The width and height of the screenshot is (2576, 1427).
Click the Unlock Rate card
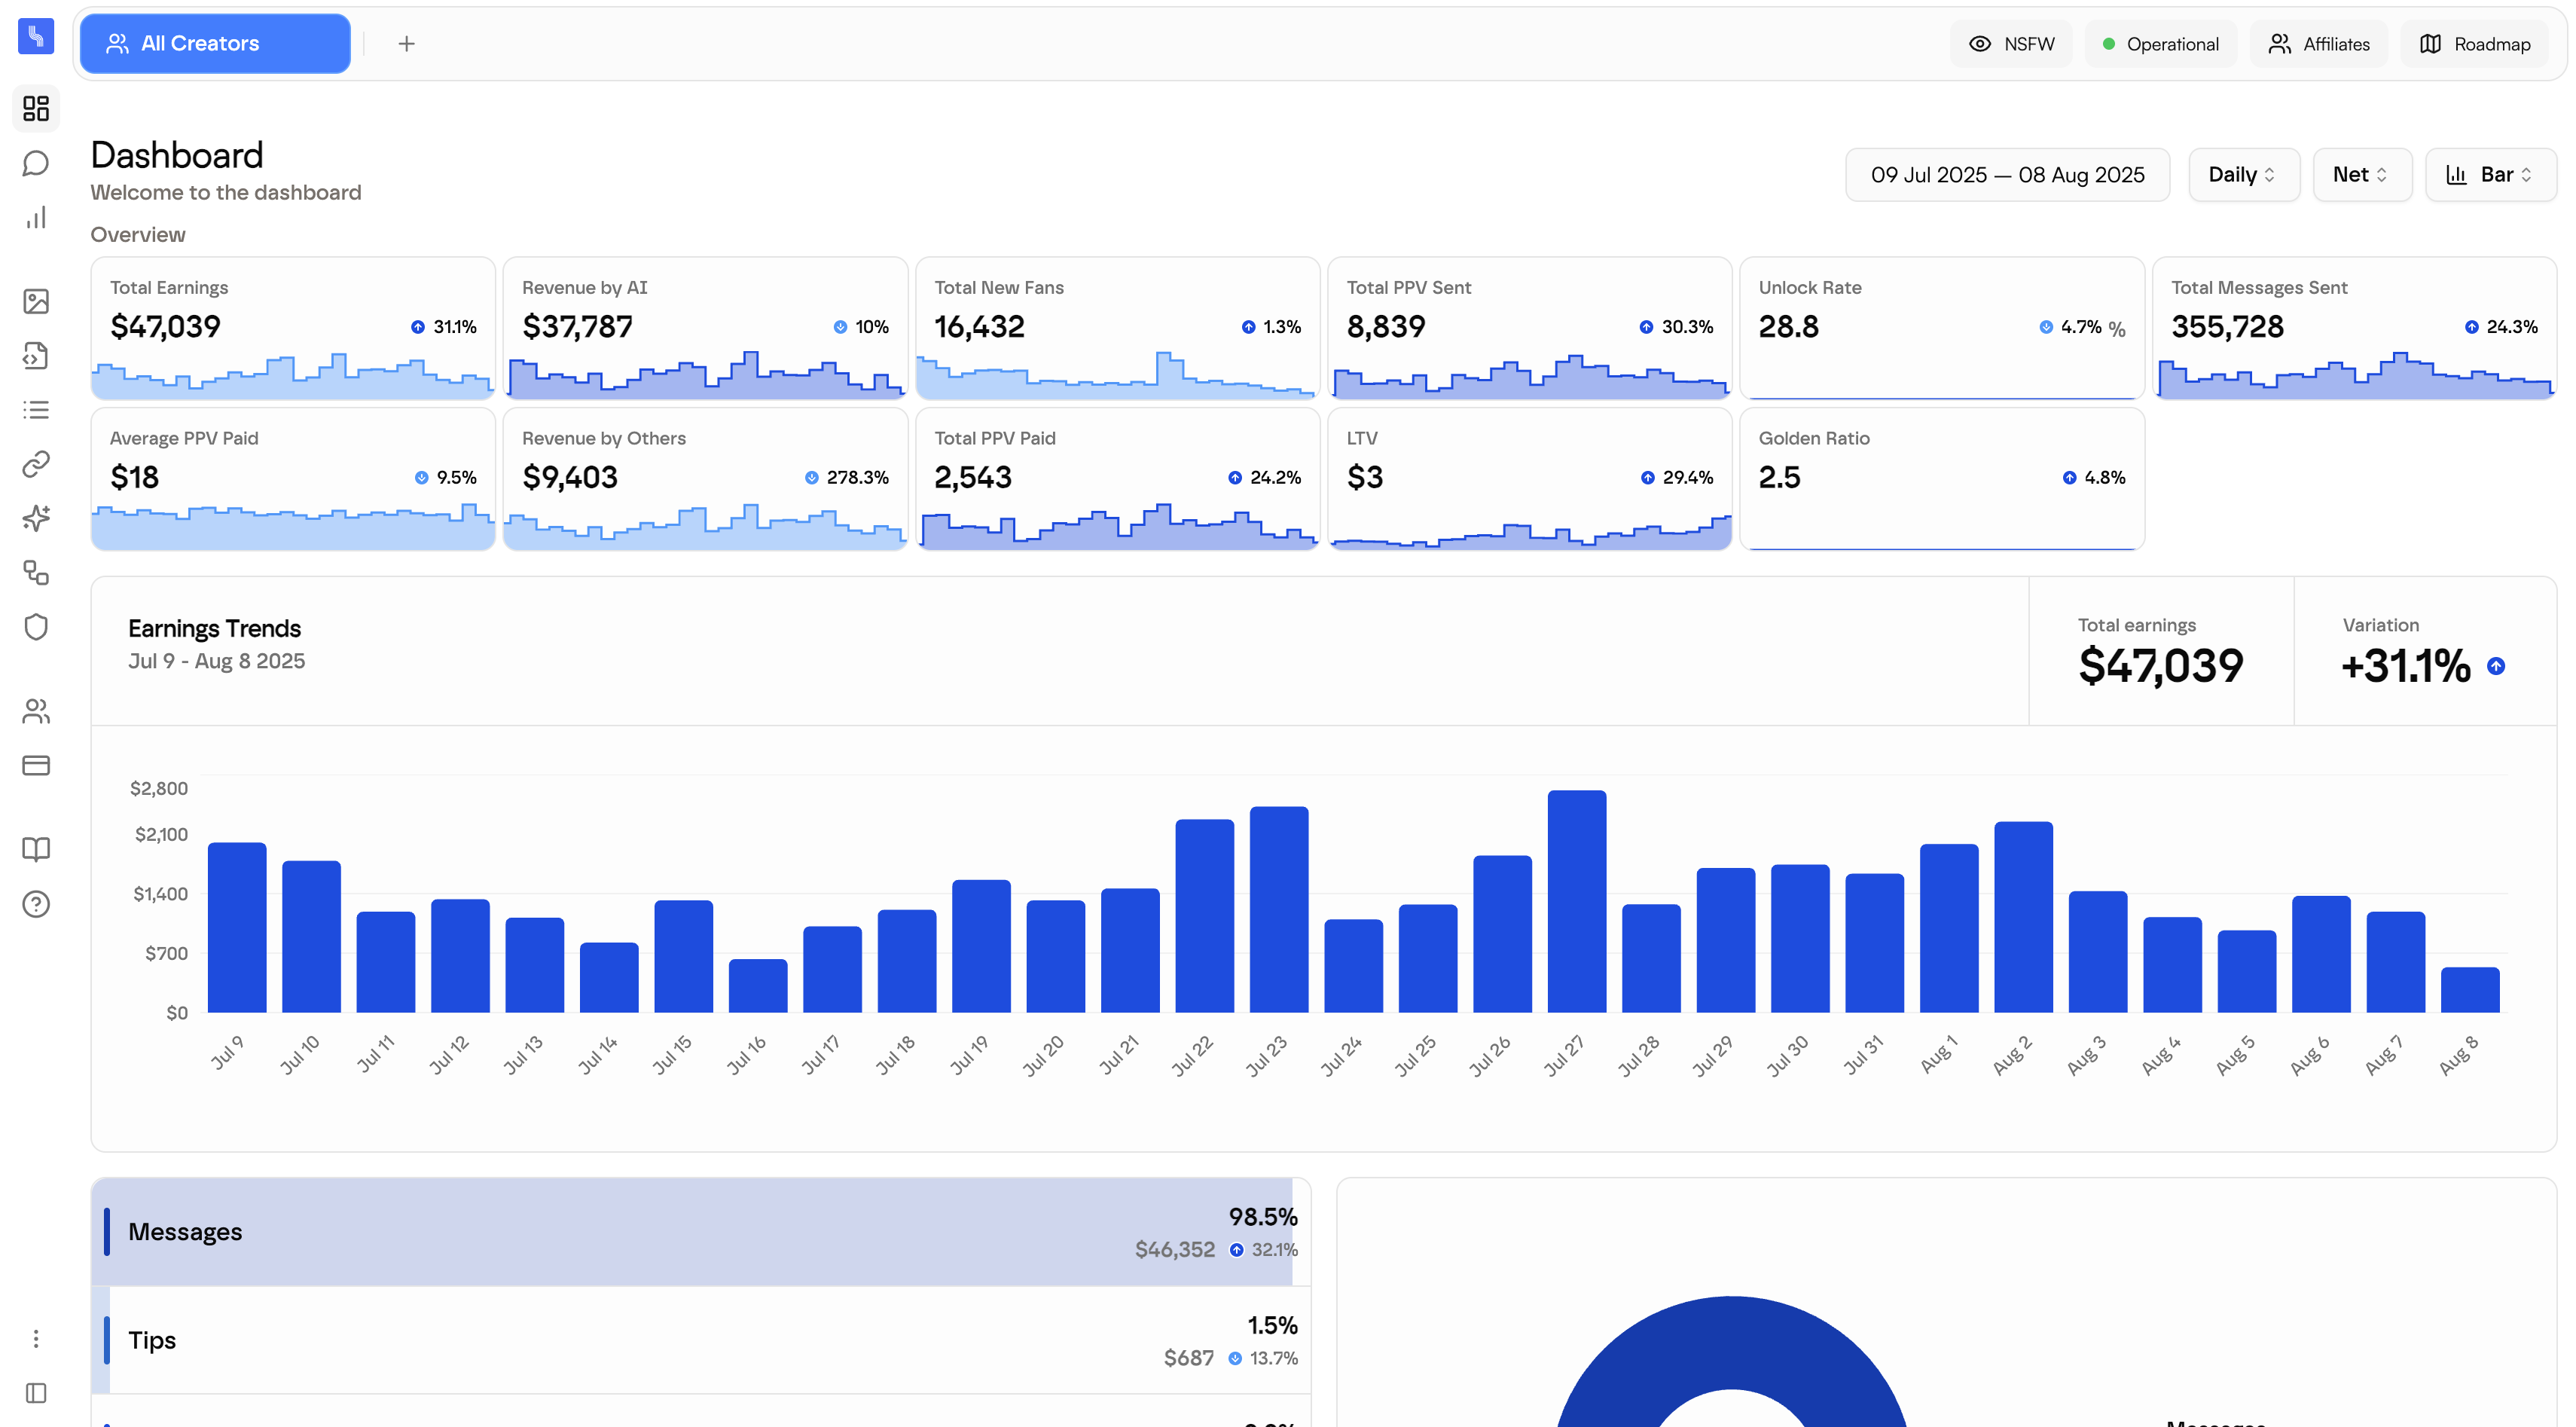(1942, 328)
